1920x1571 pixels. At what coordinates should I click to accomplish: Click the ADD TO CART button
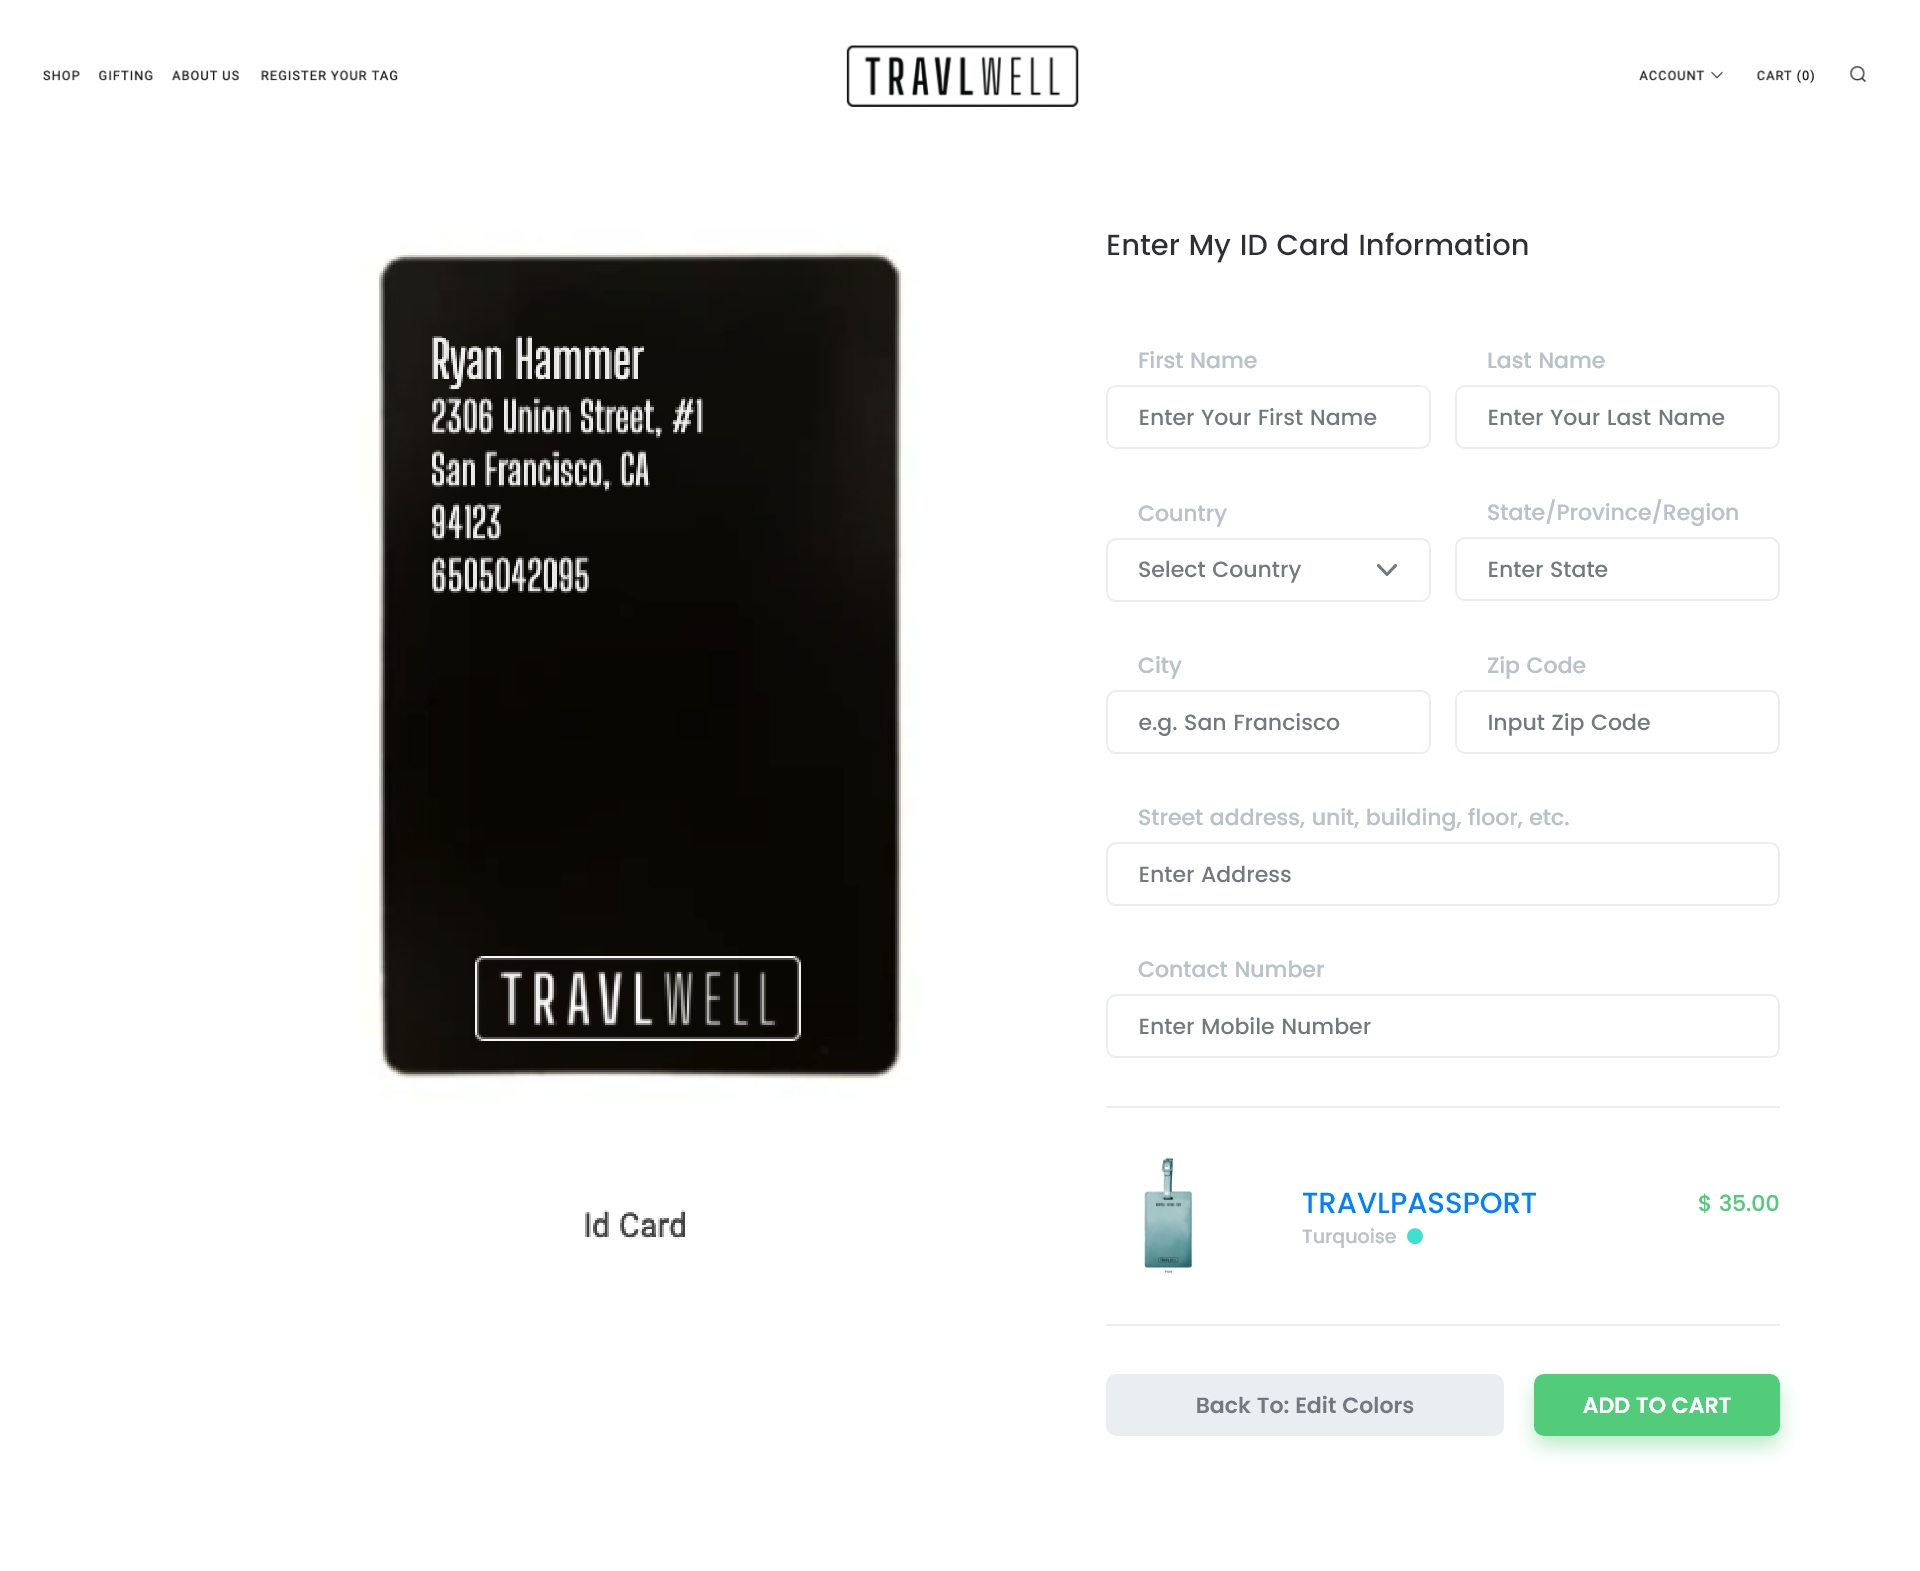pyautogui.click(x=1656, y=1405)
